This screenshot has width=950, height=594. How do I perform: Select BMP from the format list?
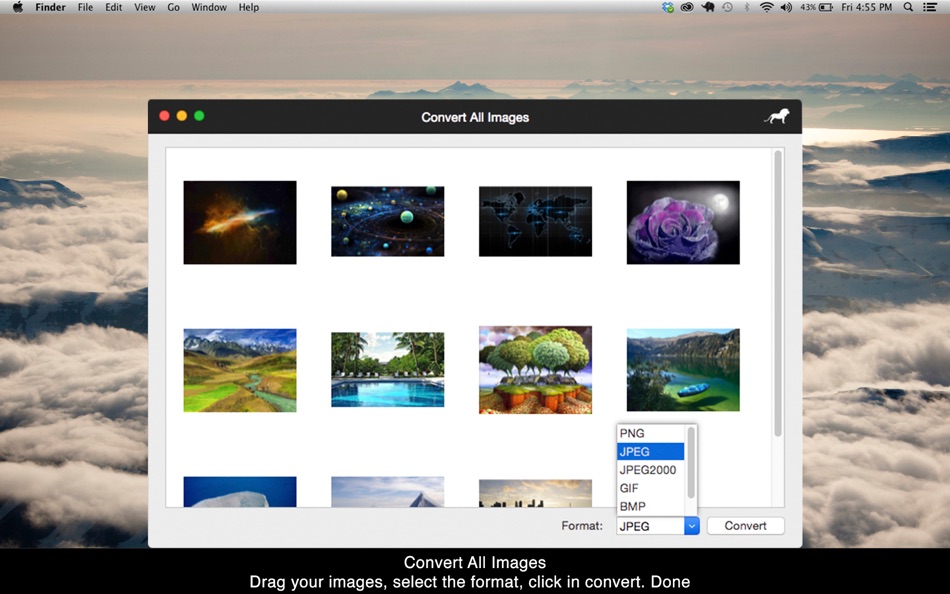648,506
